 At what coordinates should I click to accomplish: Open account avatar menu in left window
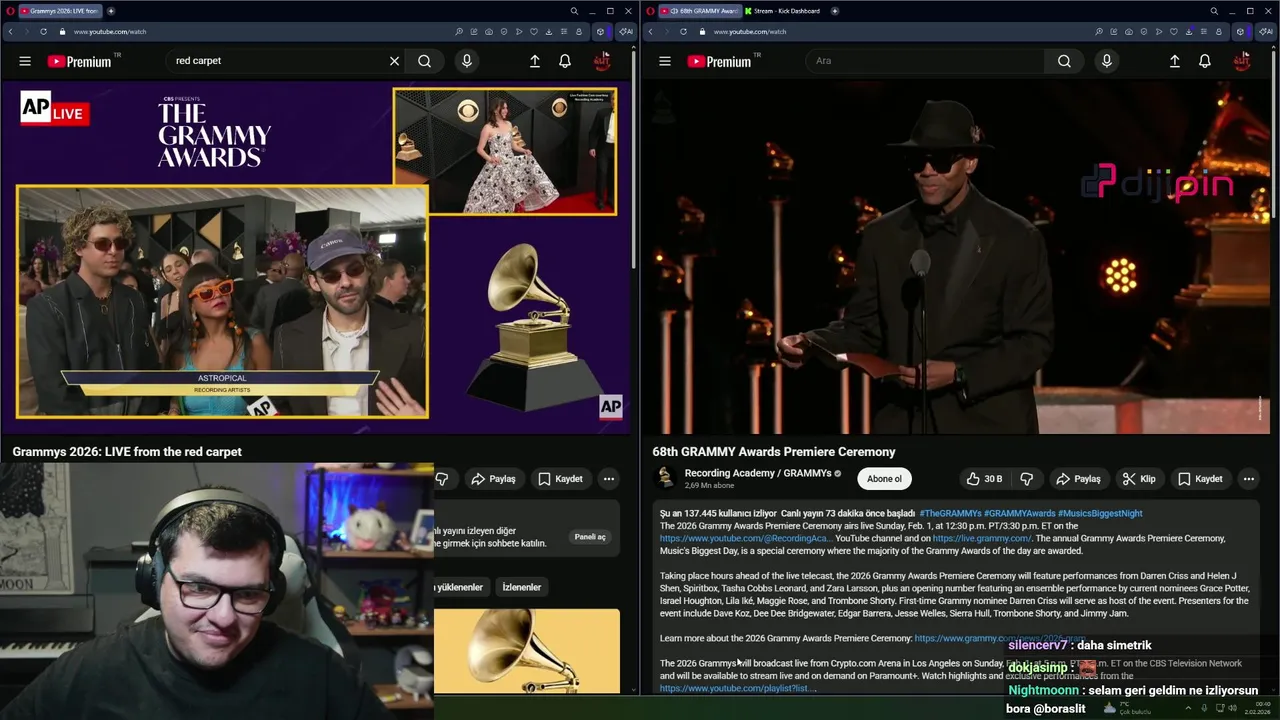click(602, 61)
